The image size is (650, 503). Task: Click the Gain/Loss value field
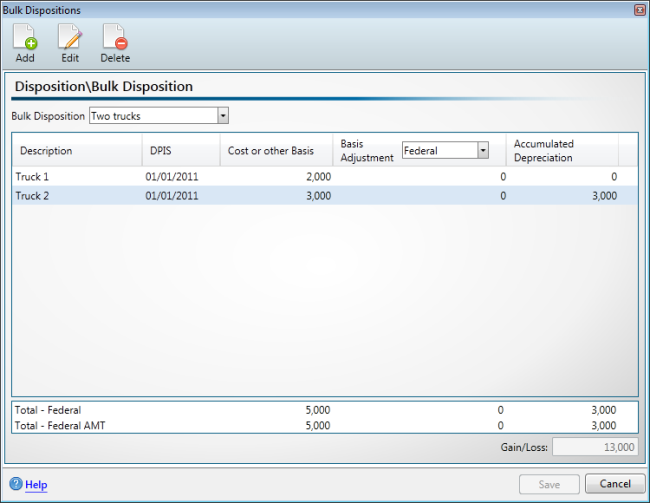coord(594,448)
